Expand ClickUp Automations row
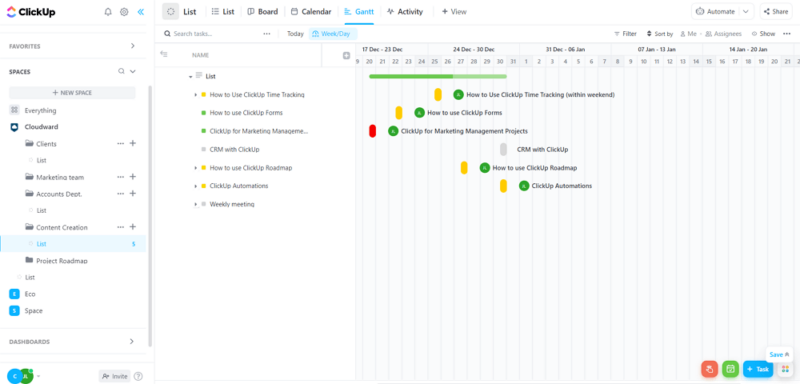Viewport: 800px width, 384px height. (x=195, y=186)
